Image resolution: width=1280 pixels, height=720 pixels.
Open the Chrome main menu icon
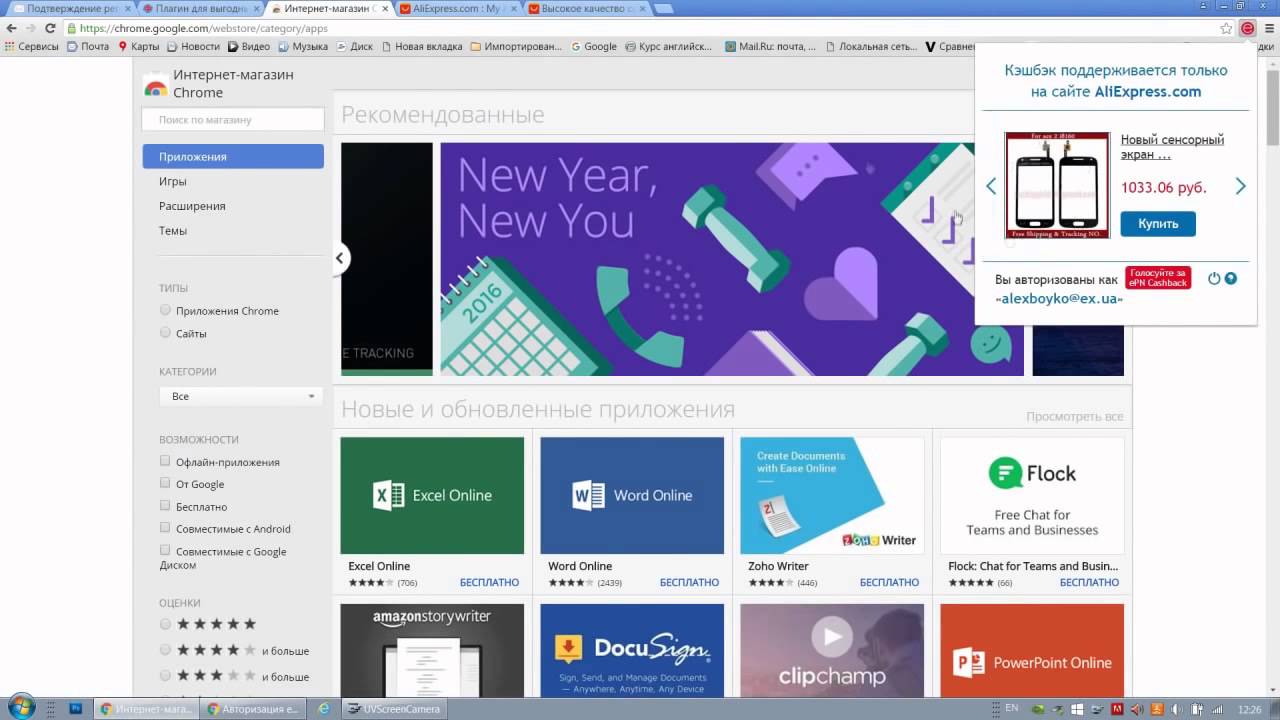pyautogui.click(x=1268, y=28)
